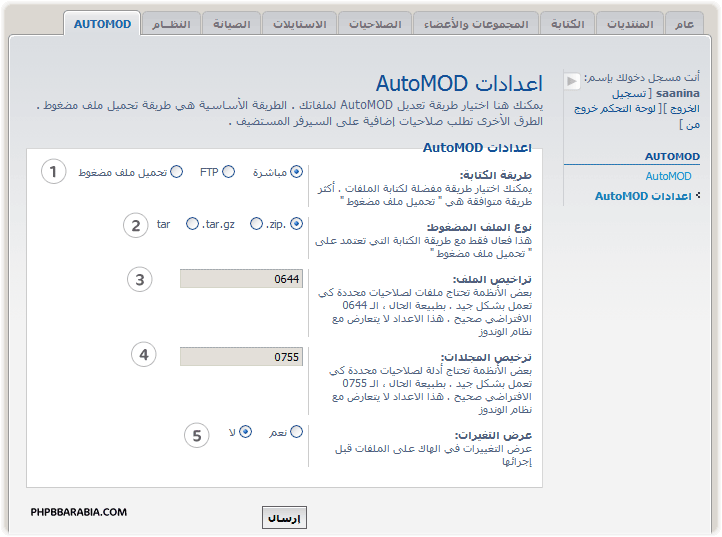This screenshot has height=537, width=722.
Task: Click the تسجيل الخروج link
Action: pyautogui.click(x=655, y=101)
